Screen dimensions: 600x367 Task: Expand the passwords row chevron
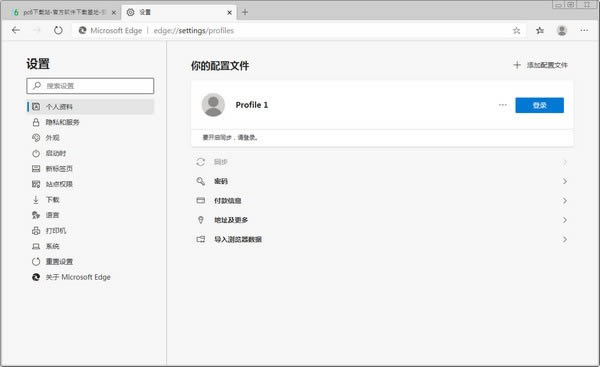[564, 181]
